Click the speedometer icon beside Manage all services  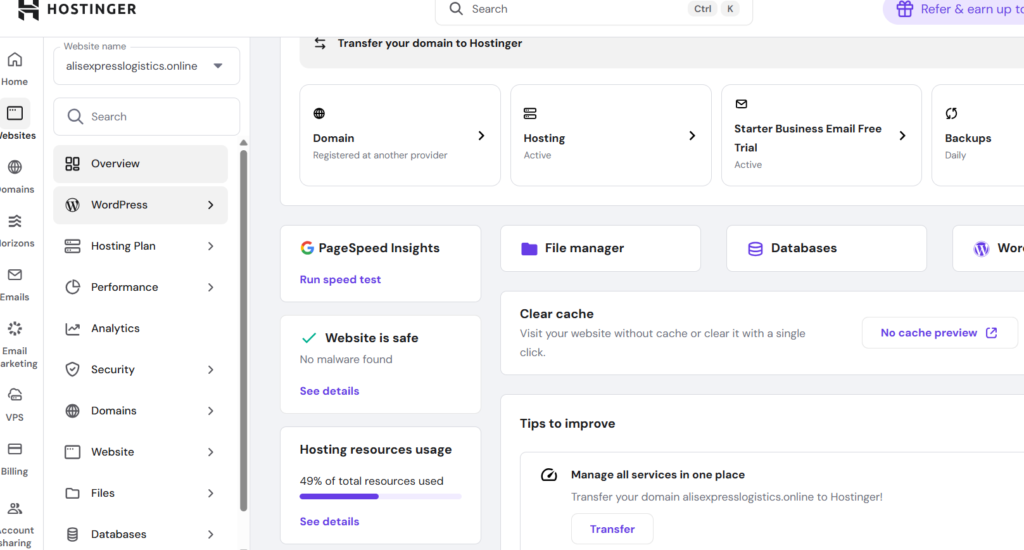point(549,475)
